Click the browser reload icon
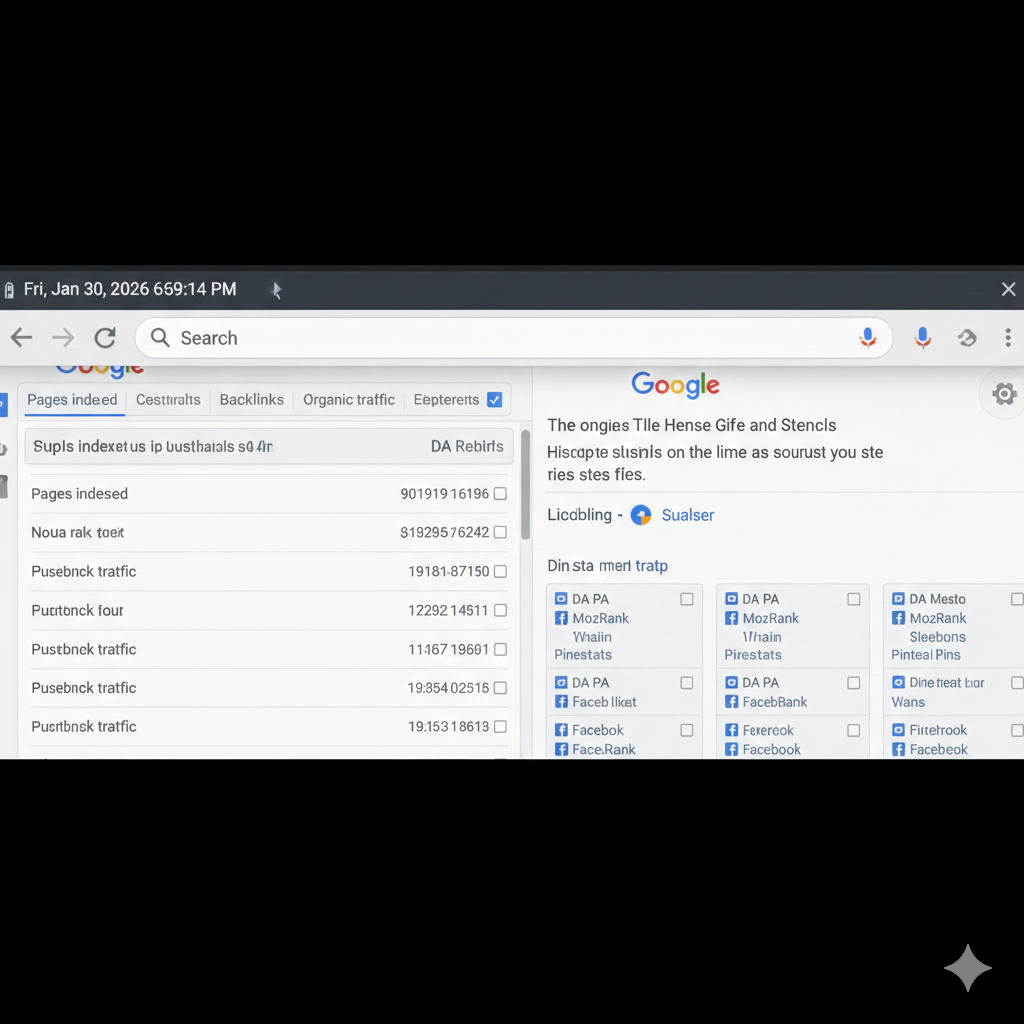This screenshot has width=1024, height=1024. point(104,337)
